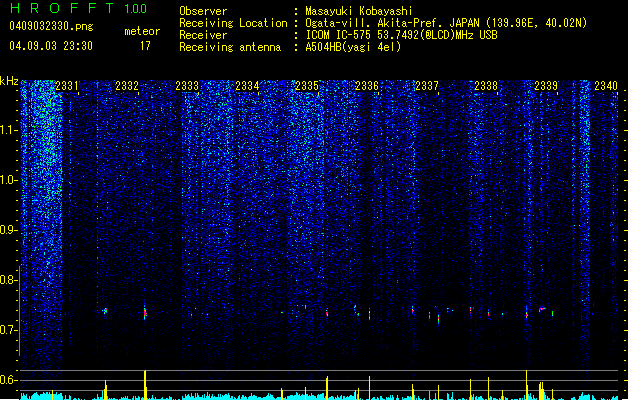Screen dimensions: 629x400
Task: Click the observer name Masayuki Kobayashi
Action: (359, 11)
